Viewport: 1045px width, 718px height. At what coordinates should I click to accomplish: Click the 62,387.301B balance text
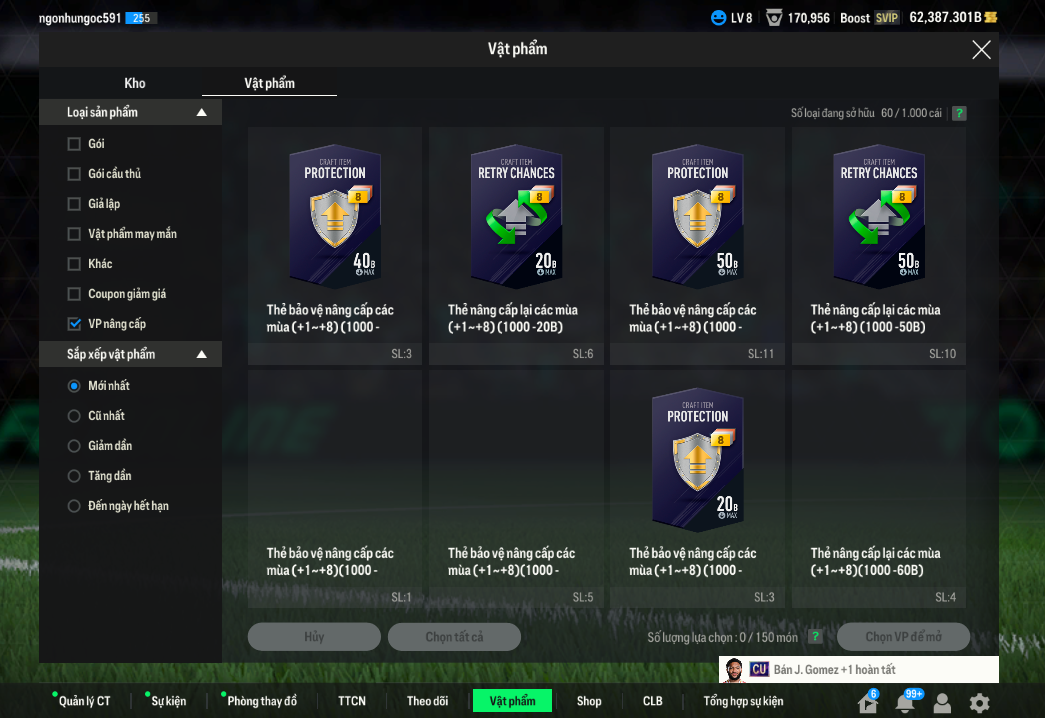point(945,17)
